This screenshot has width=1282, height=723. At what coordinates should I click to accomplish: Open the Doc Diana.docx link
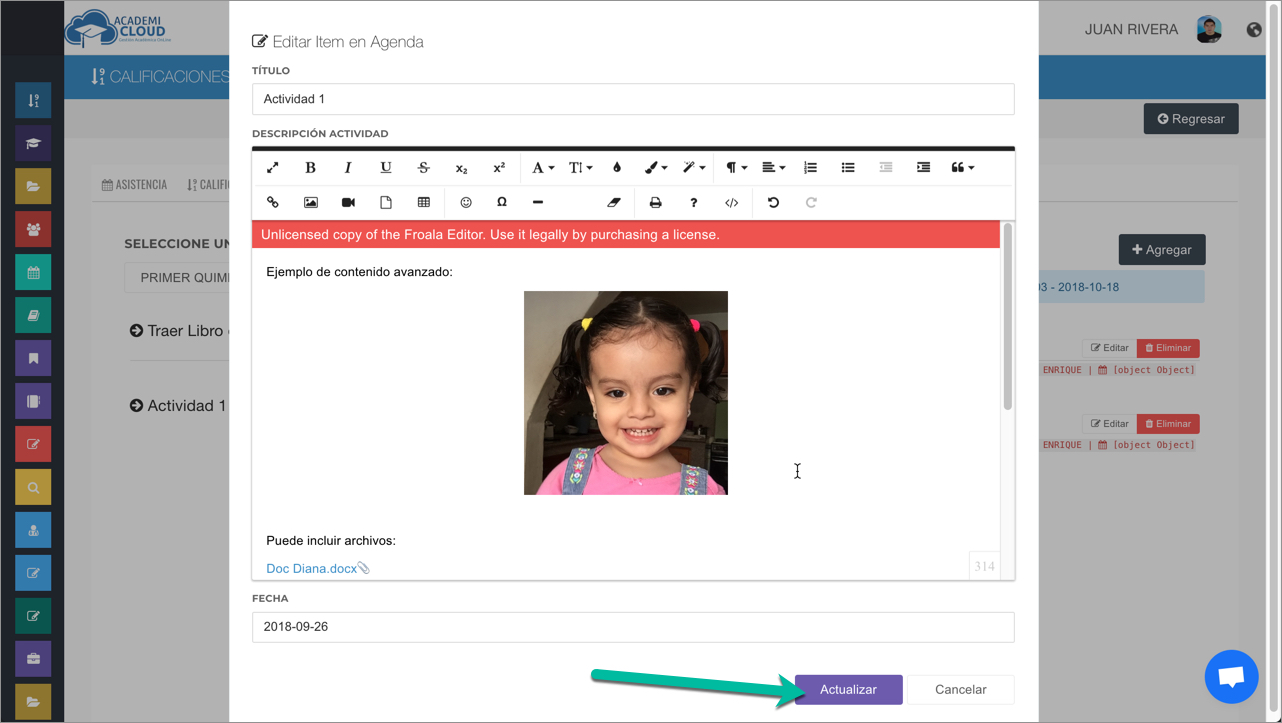tap(311, 568)
